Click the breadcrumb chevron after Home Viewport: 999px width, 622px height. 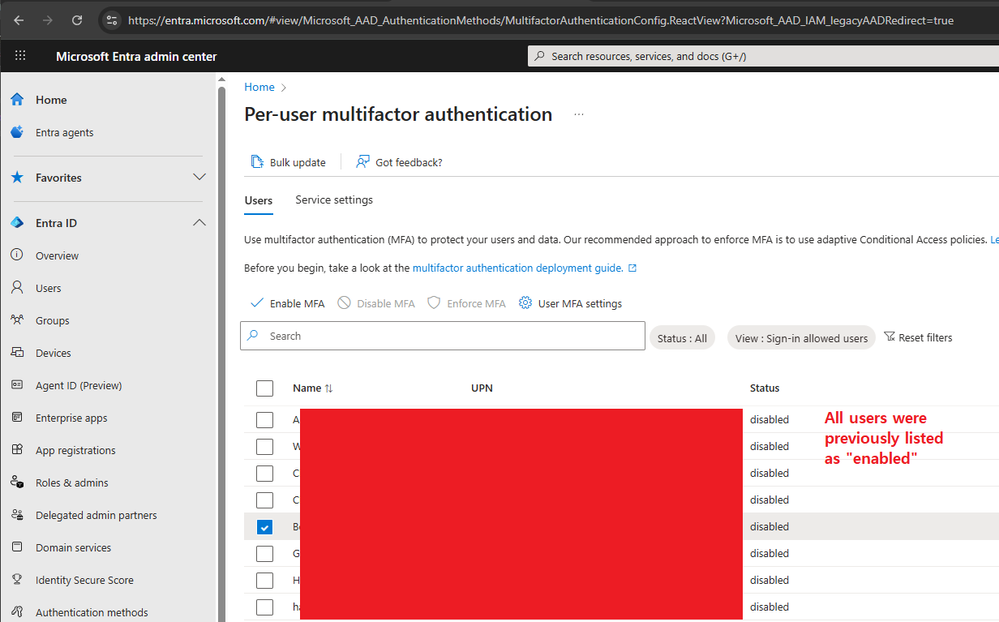pyautogui.click(x=284, y=88)
